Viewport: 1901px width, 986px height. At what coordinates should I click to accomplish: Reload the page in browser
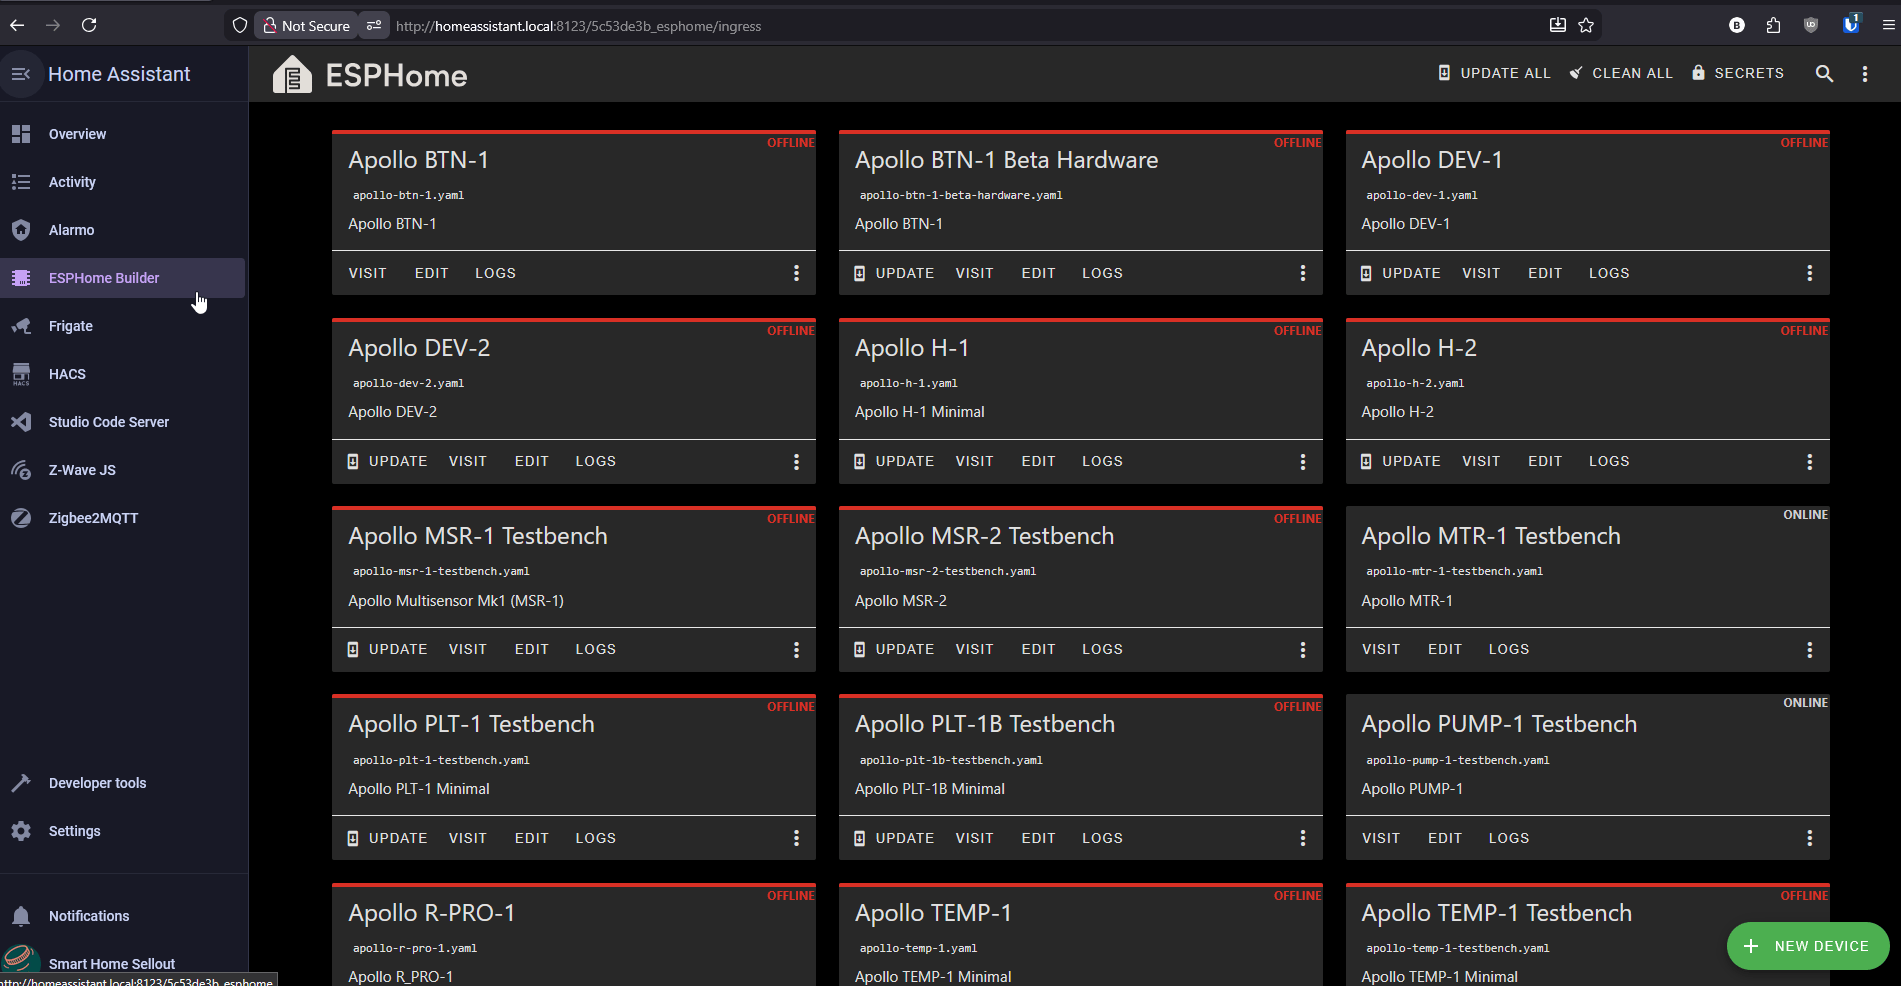(x=89, y=26)
